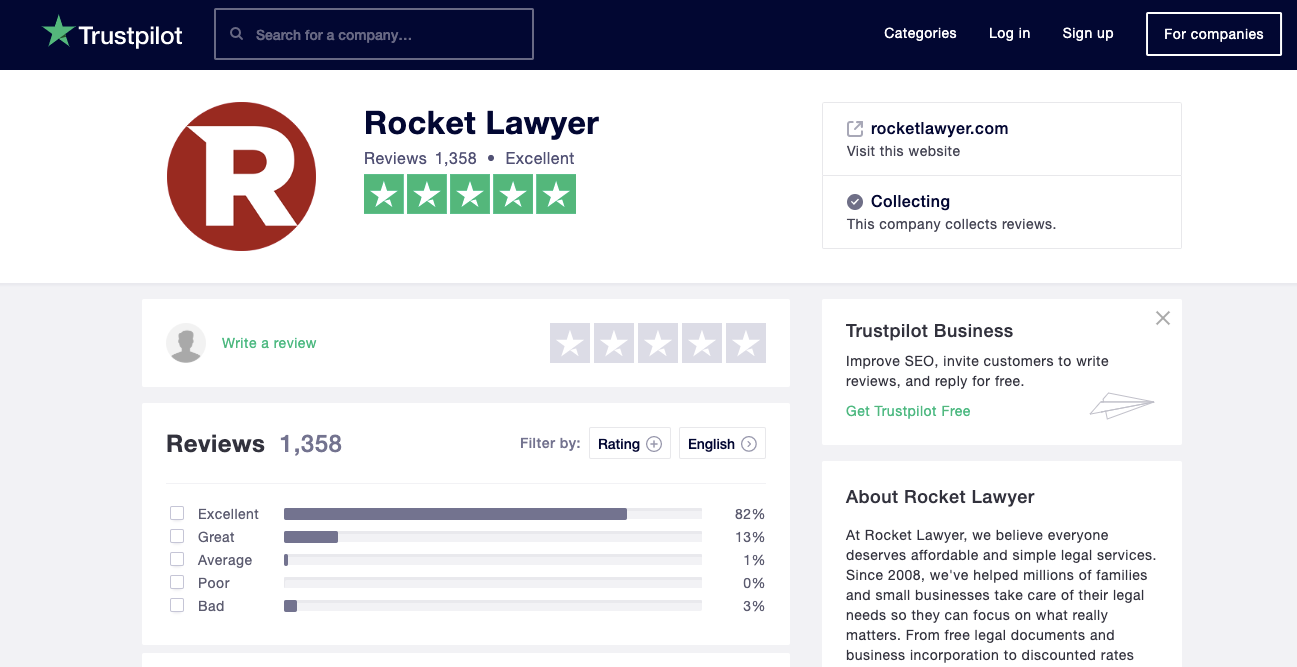Image resolution: width=1297 pixels, height=667 pixels.
Task: Click the Trustpilot Business heading
Action: pyautogui.click(x=929, y=331)
